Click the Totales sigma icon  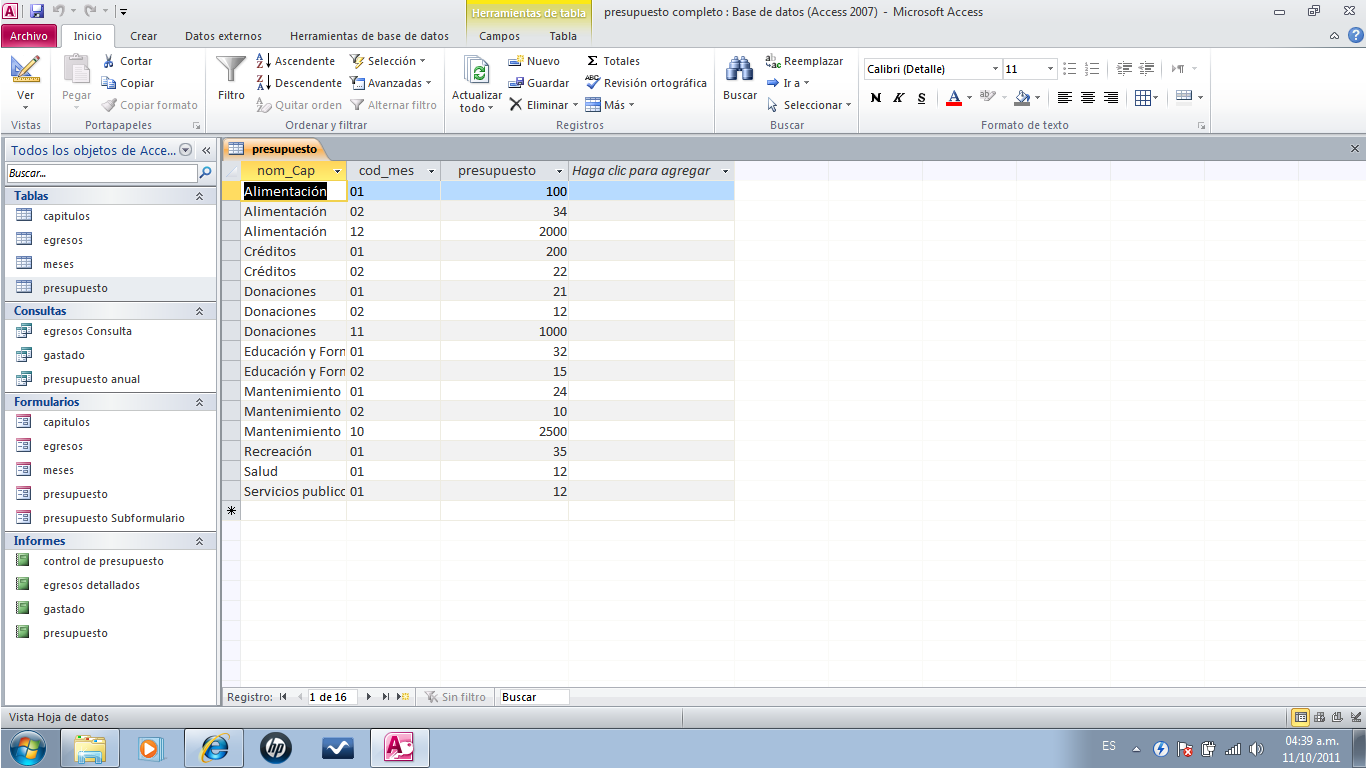593,61
